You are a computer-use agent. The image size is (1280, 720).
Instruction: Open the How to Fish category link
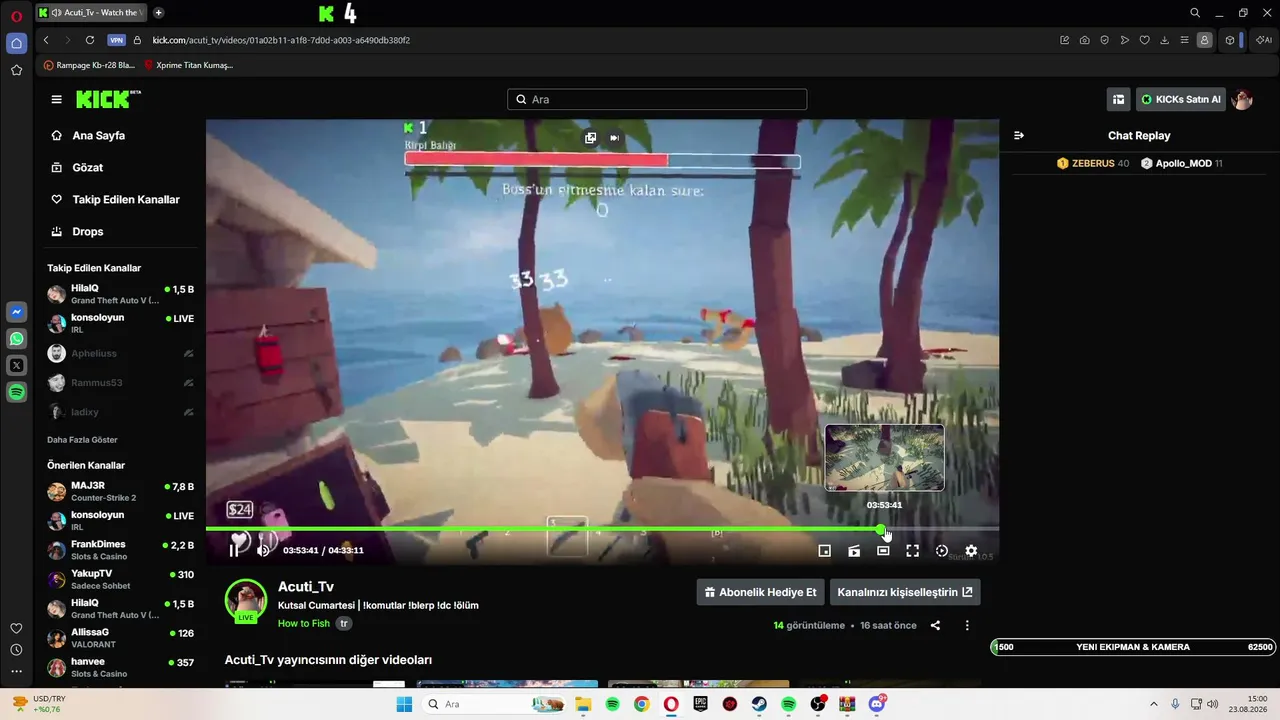304,623
